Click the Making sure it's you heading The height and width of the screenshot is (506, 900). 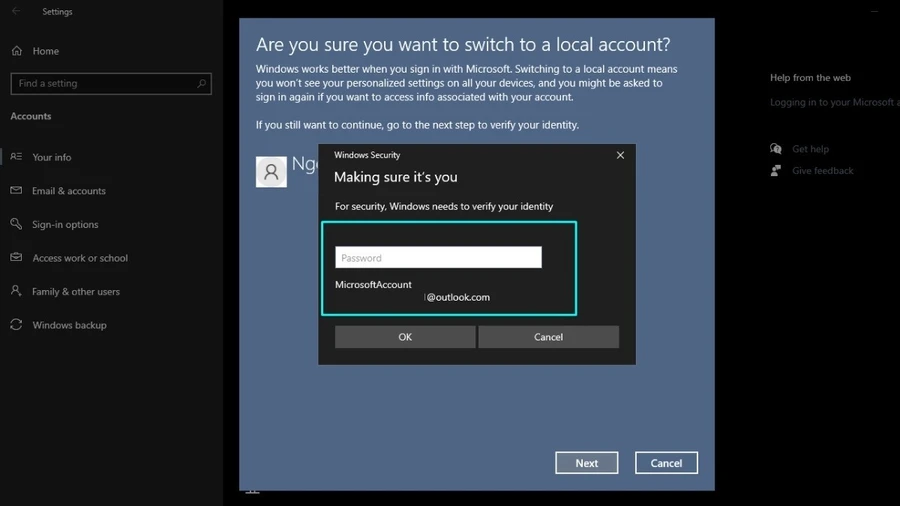point(395,177)
